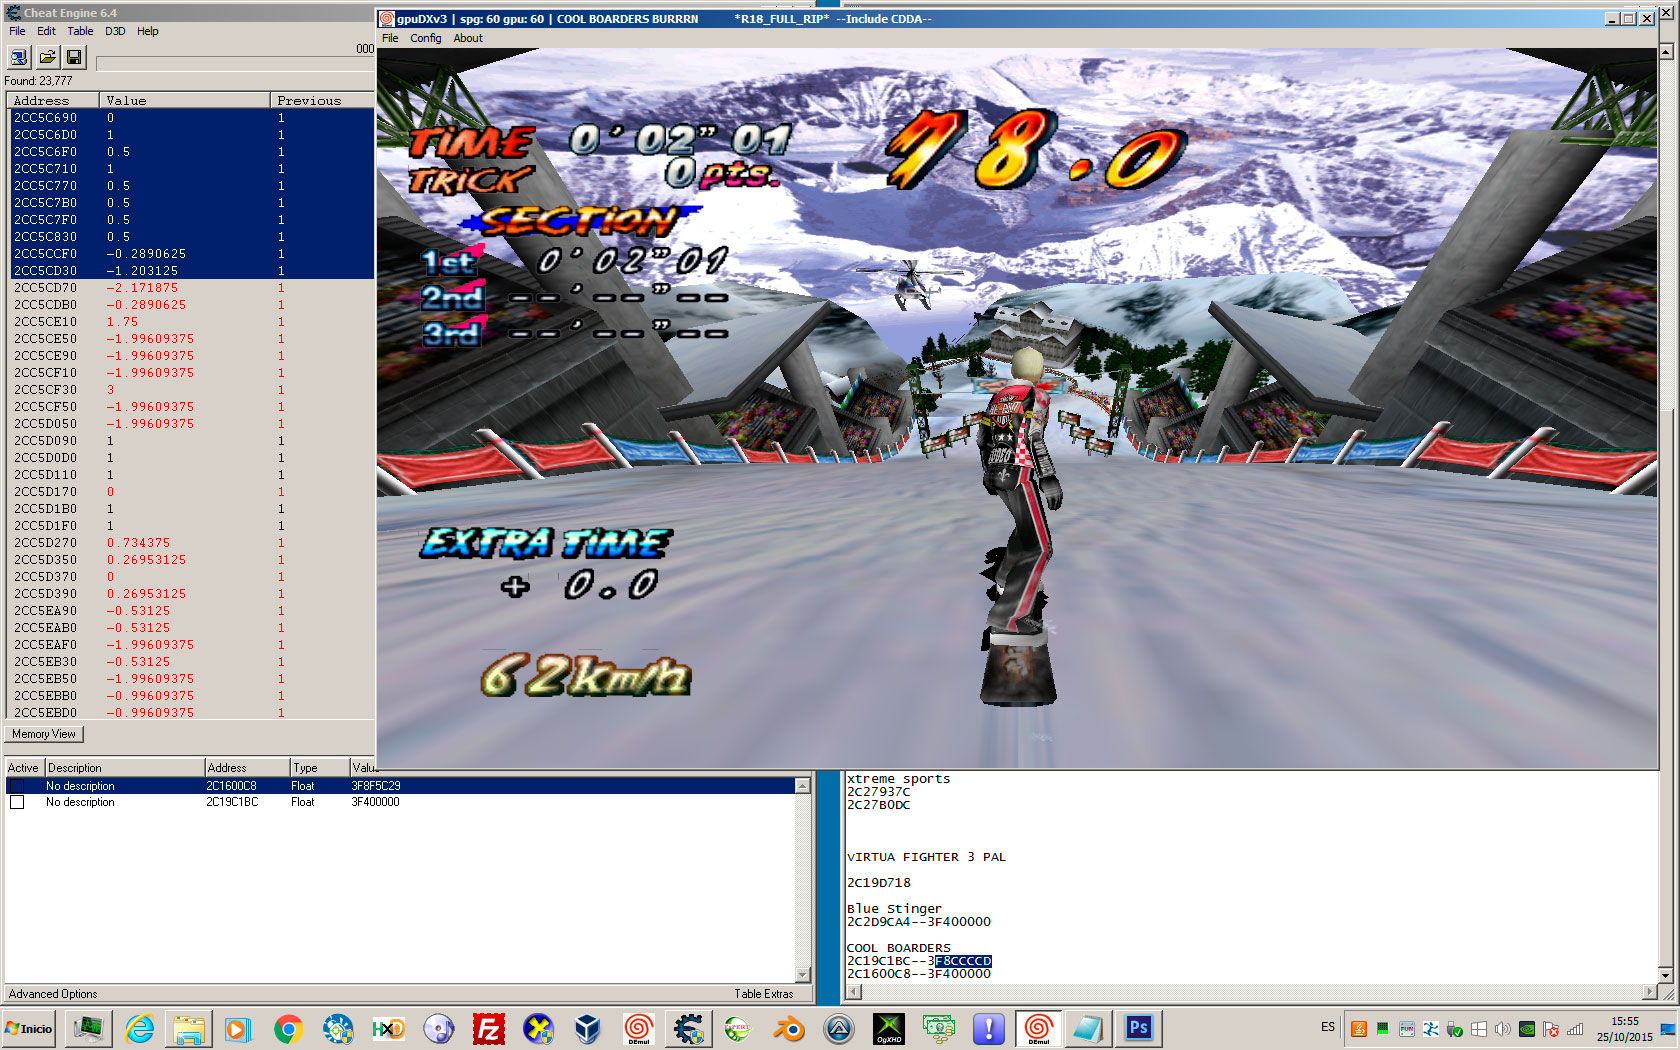This screenshot has height=1050, width=1680.
Task: Open disc image icon in taskbar
Action: coord(438,1028)
